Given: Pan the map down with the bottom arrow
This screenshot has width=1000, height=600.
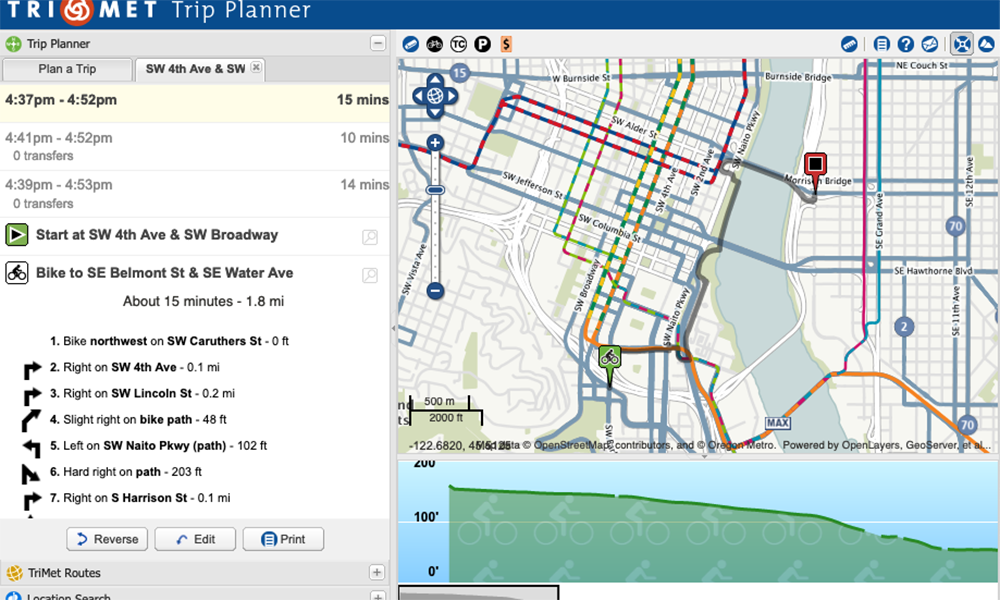Looking at the screenshot, I should (435, 112).
